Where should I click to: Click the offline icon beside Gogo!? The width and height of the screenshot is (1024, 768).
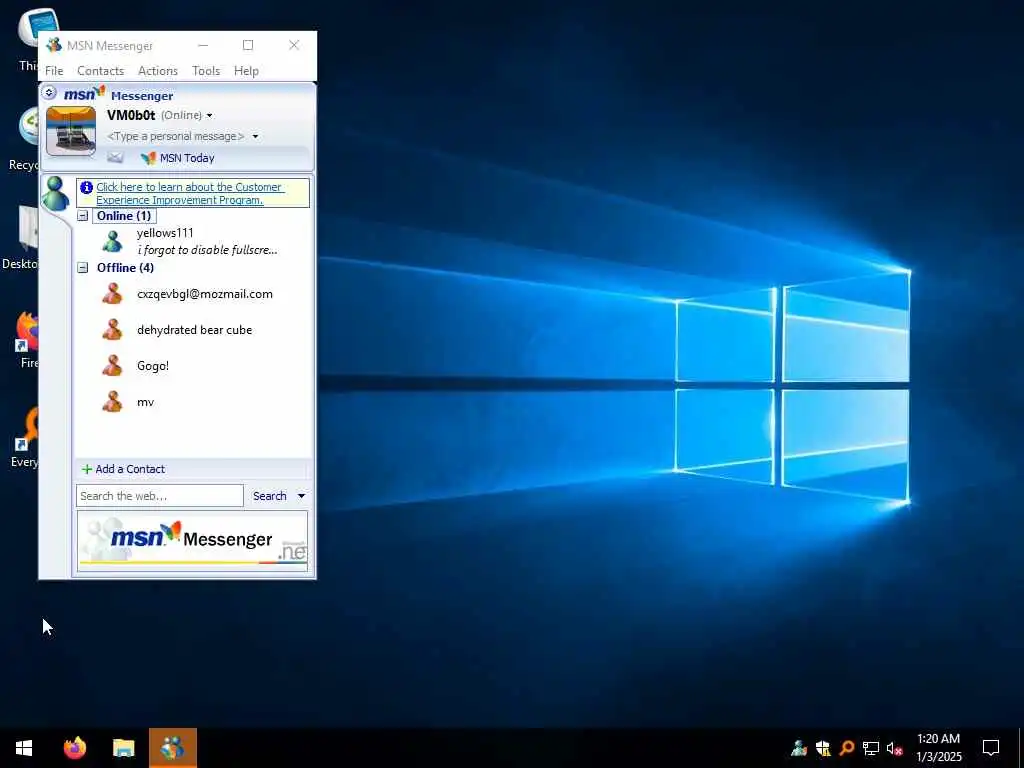tap(112, 366)
